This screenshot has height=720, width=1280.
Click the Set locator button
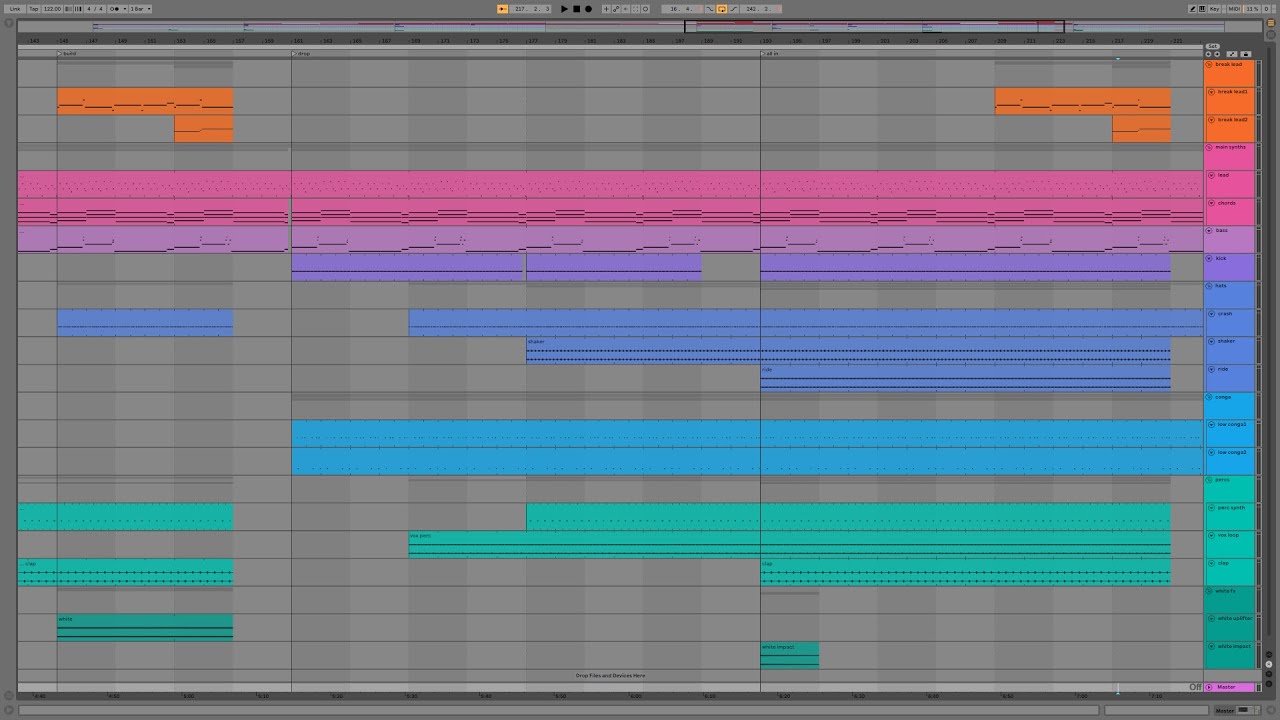(1213, 46)
